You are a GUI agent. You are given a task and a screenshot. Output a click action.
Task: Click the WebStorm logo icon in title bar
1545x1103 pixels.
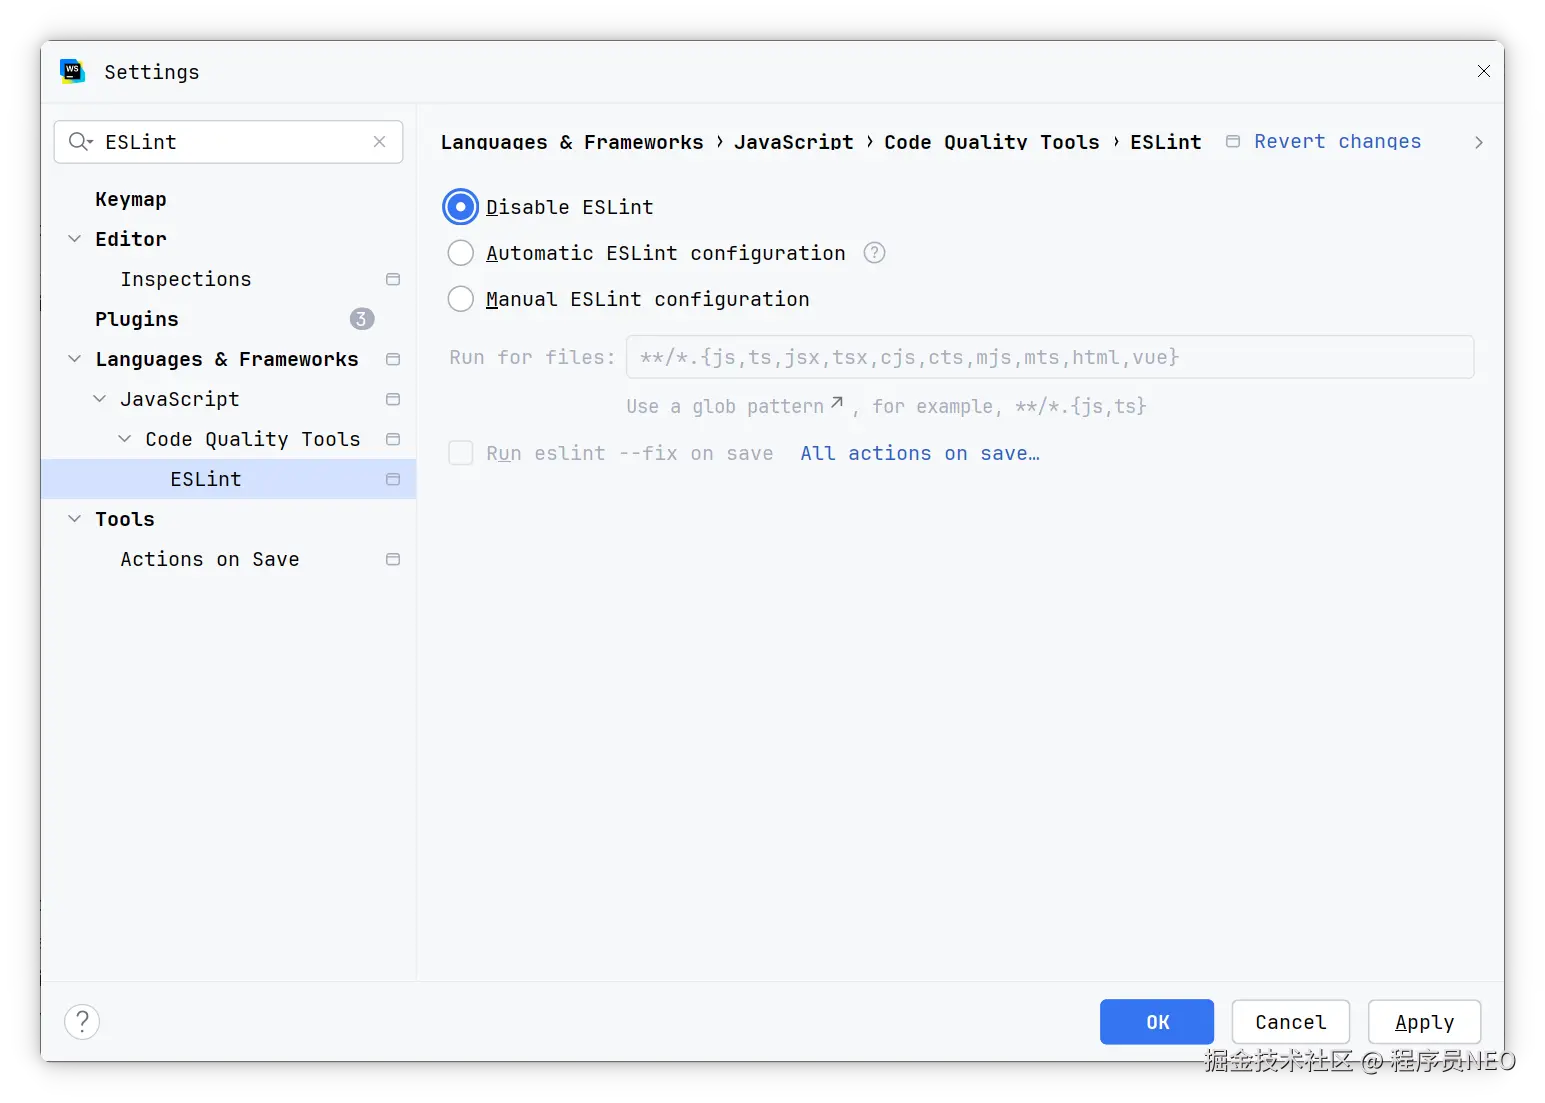[x=72, y=71]
